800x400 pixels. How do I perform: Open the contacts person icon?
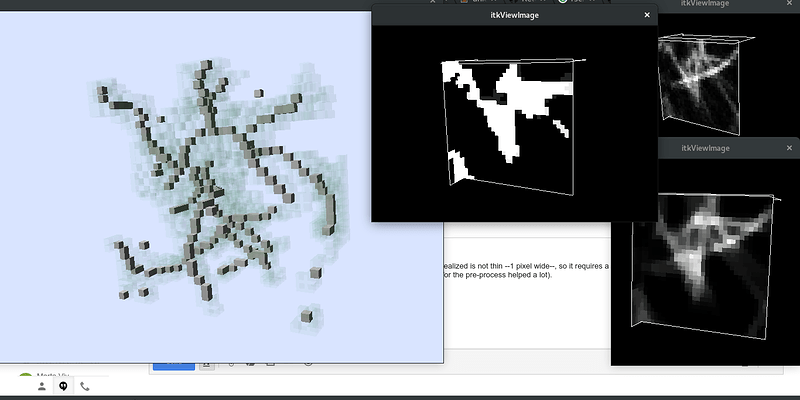(x=42, y=386)
